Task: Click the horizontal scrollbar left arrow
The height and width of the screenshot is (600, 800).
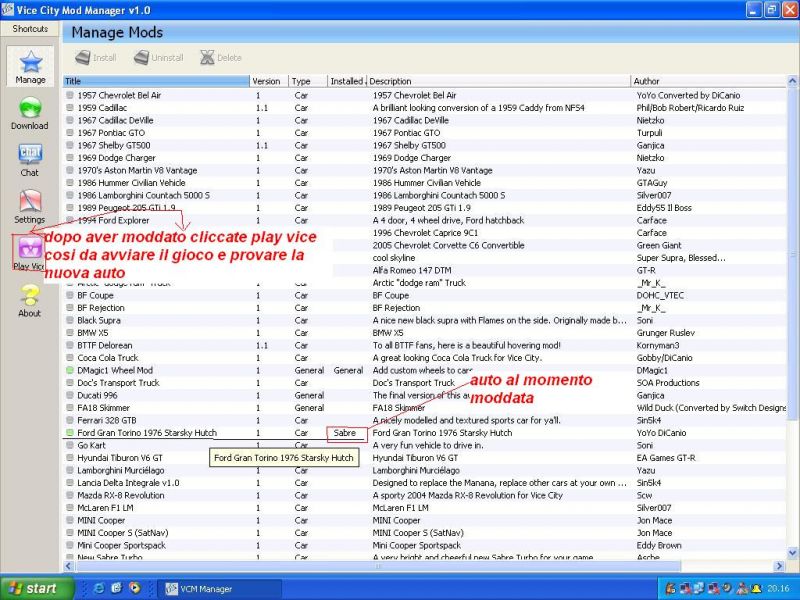Action: coord(68,566)
